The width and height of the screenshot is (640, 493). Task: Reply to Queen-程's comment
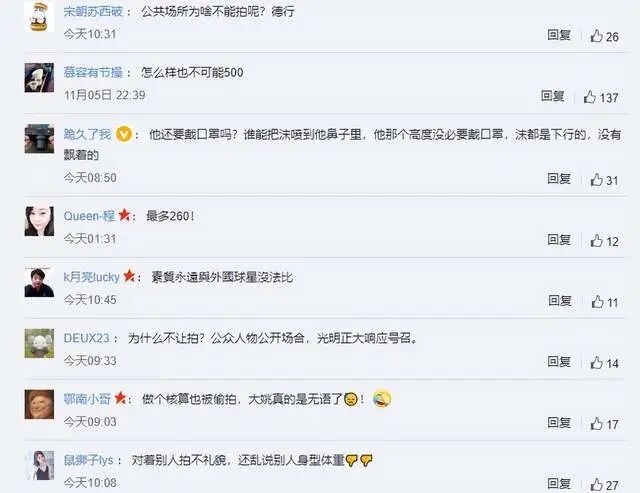click(559, 240)
